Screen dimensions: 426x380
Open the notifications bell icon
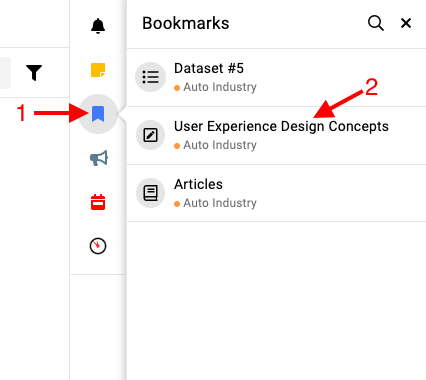[98, 26]
